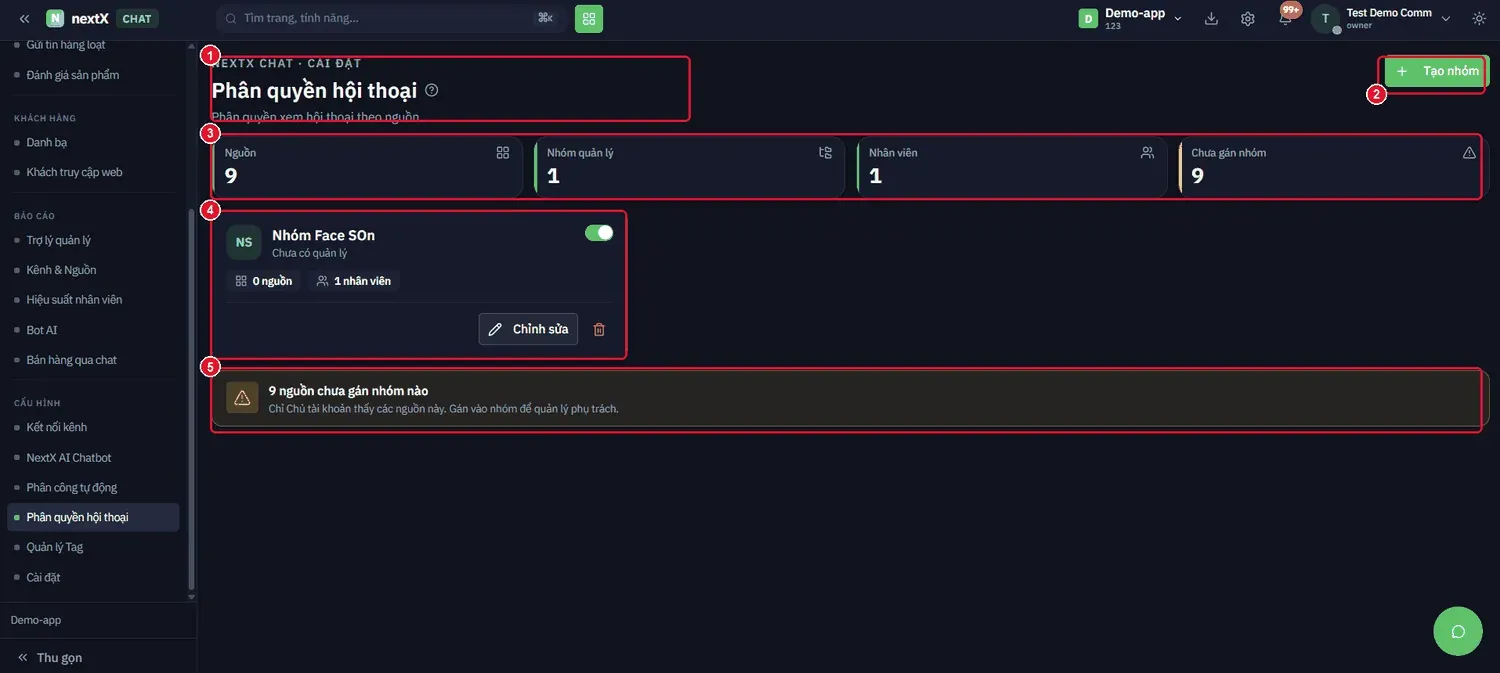
Task: Click Chỉnh sửa on Nhóm Face SOn
Action: coord(528,329)
